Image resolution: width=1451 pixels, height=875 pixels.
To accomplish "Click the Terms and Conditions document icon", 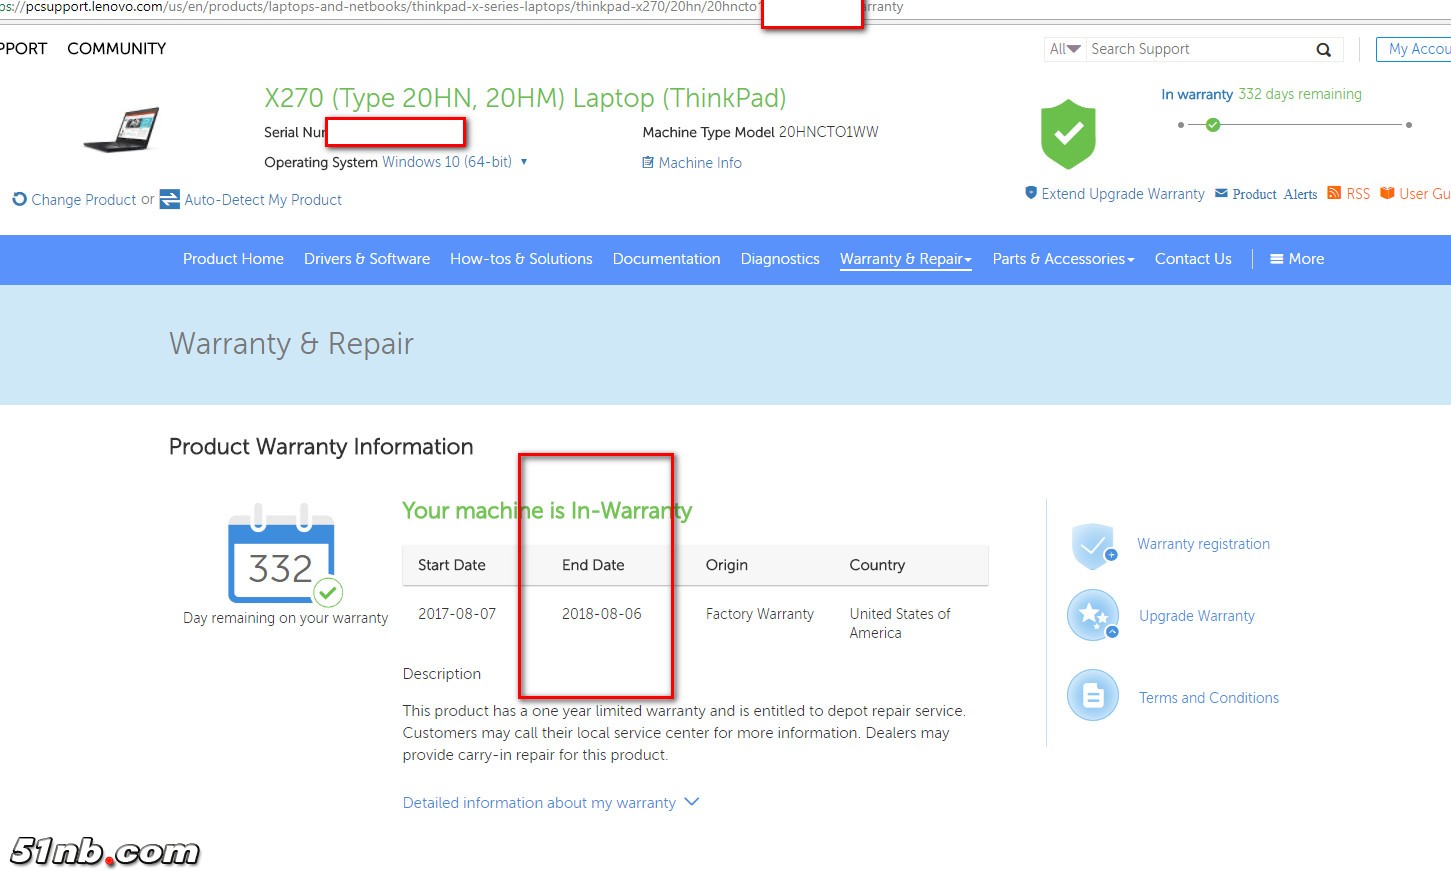I will click(1093, 696).
